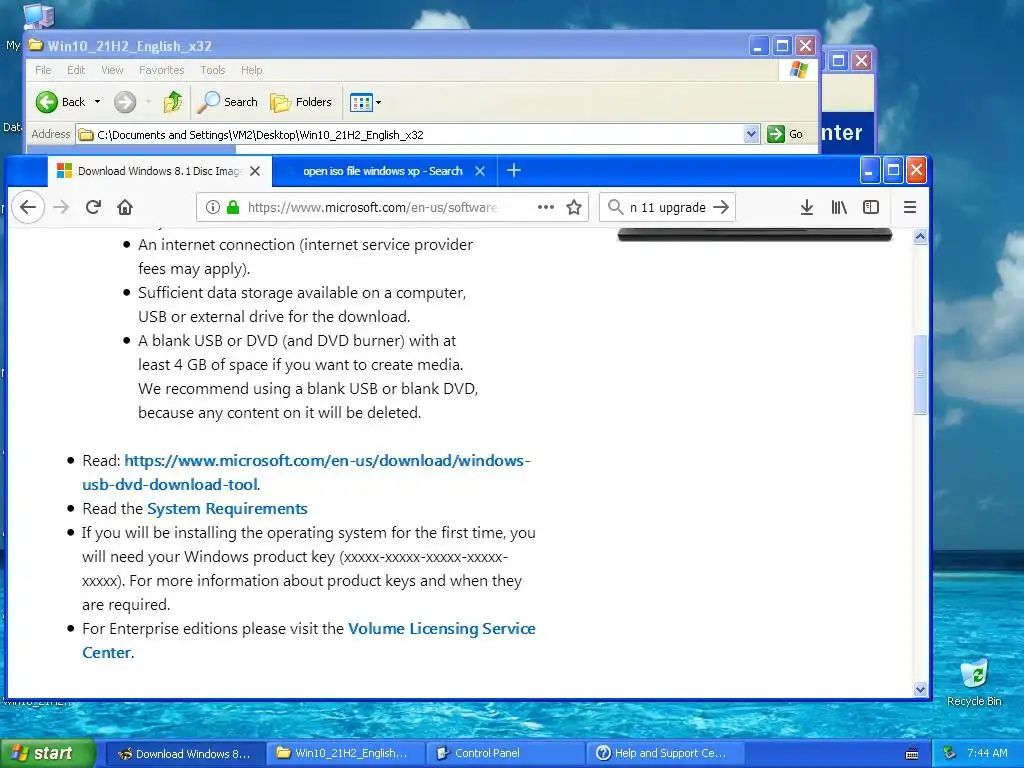The width and height of the screenshot is (1024, 768).
Task: Click the Firefox search box text
Action: 667,207
